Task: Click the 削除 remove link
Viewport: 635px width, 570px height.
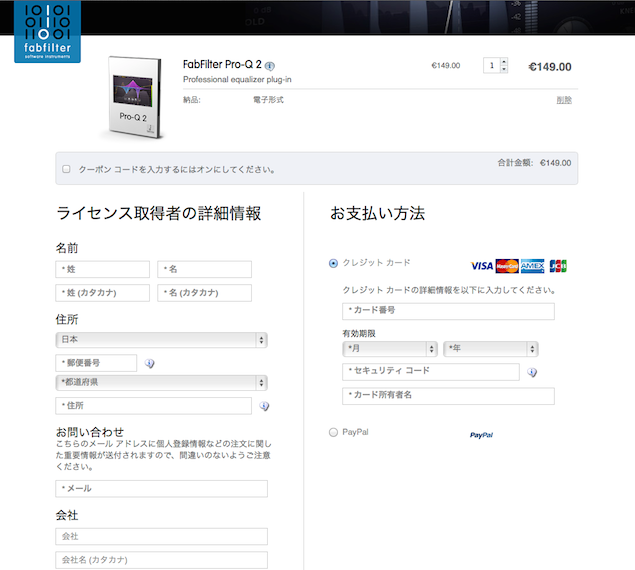Action: tap(564, 100)
